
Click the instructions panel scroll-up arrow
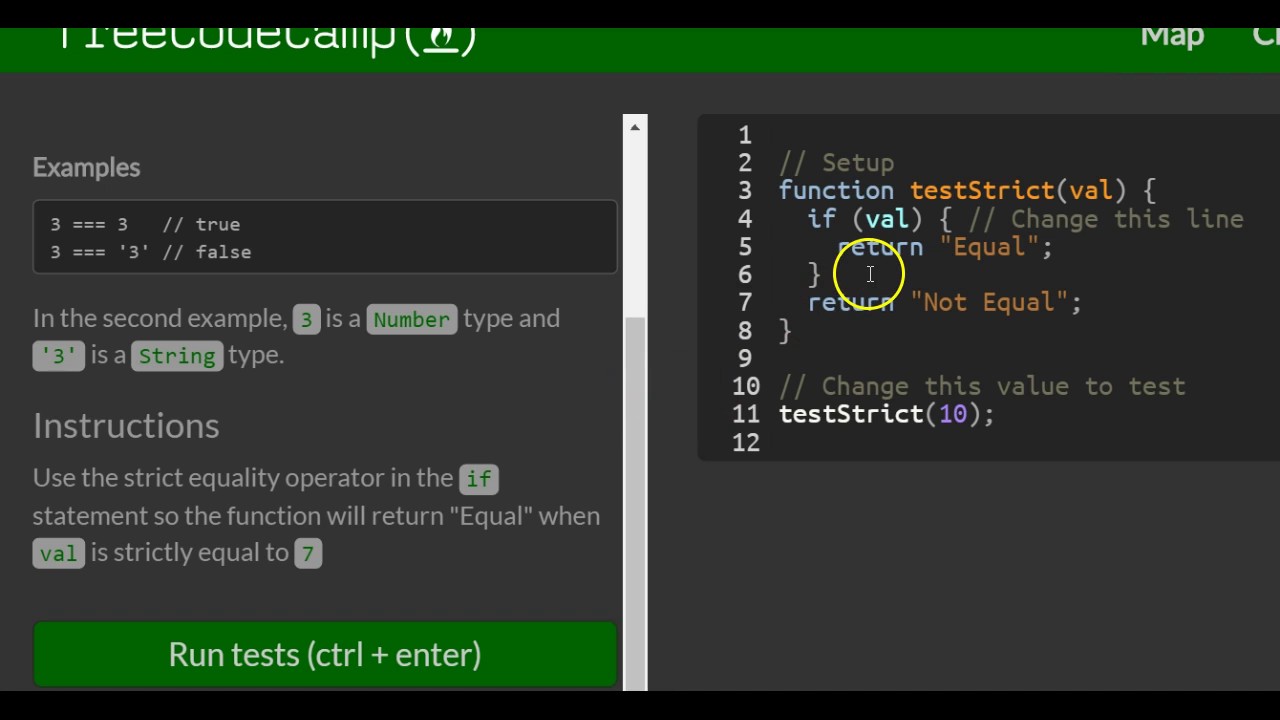[x=634, y=127]
